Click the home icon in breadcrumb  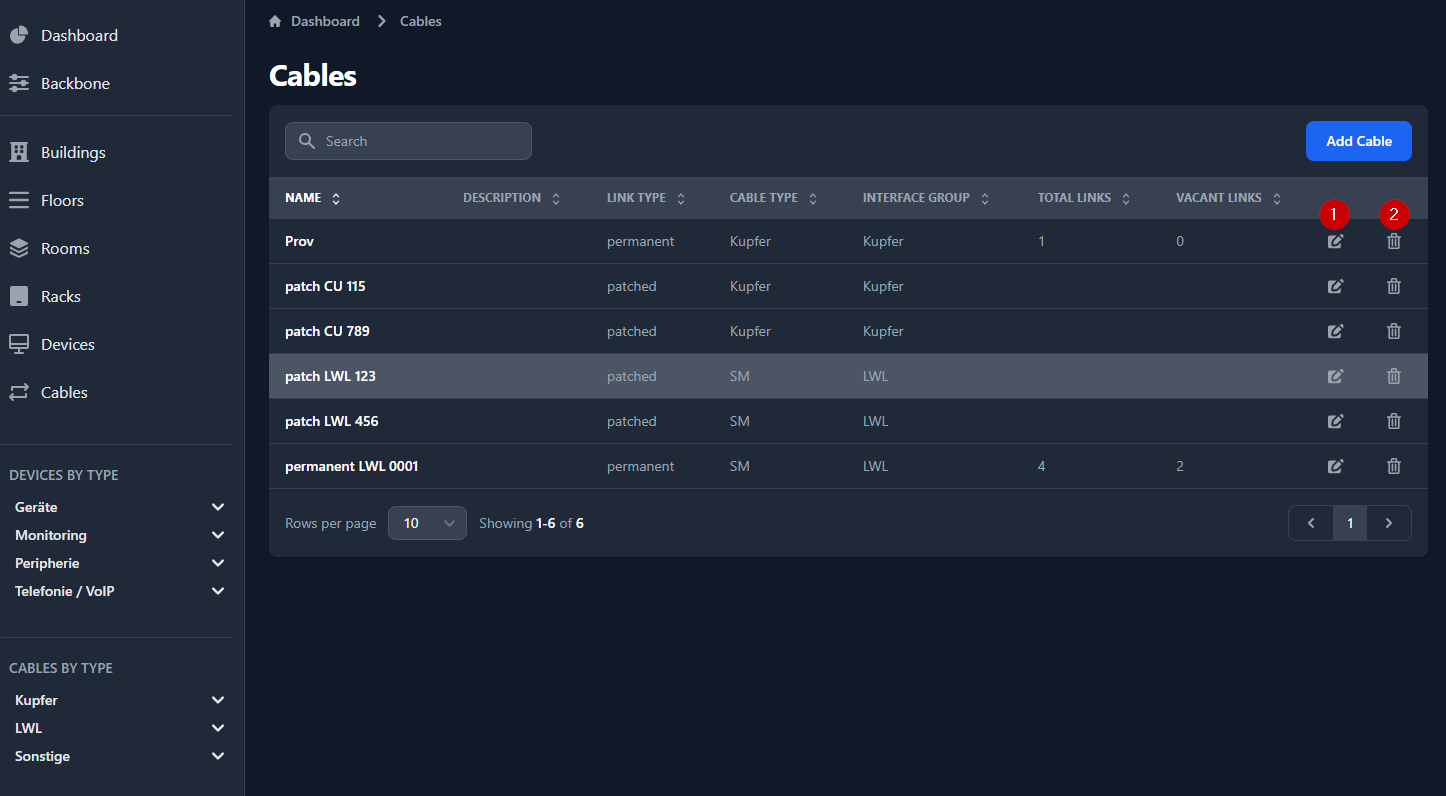276,21
